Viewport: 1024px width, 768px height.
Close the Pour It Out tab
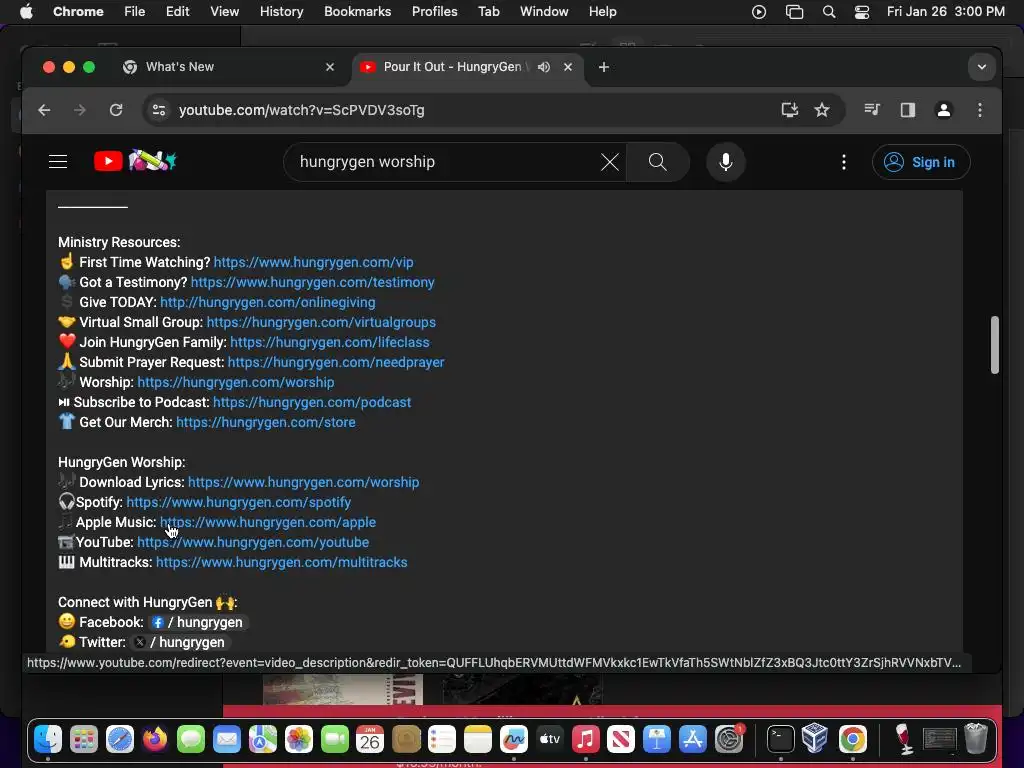(568, 67)
